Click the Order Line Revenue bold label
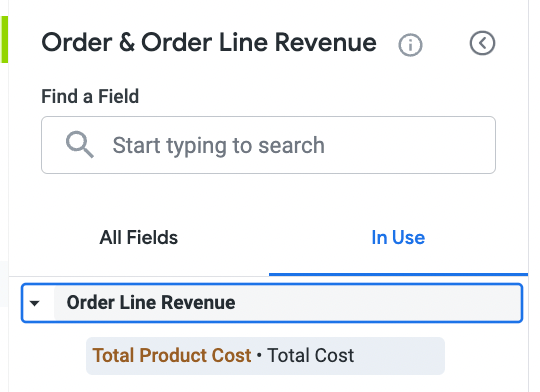 point(151,302)
